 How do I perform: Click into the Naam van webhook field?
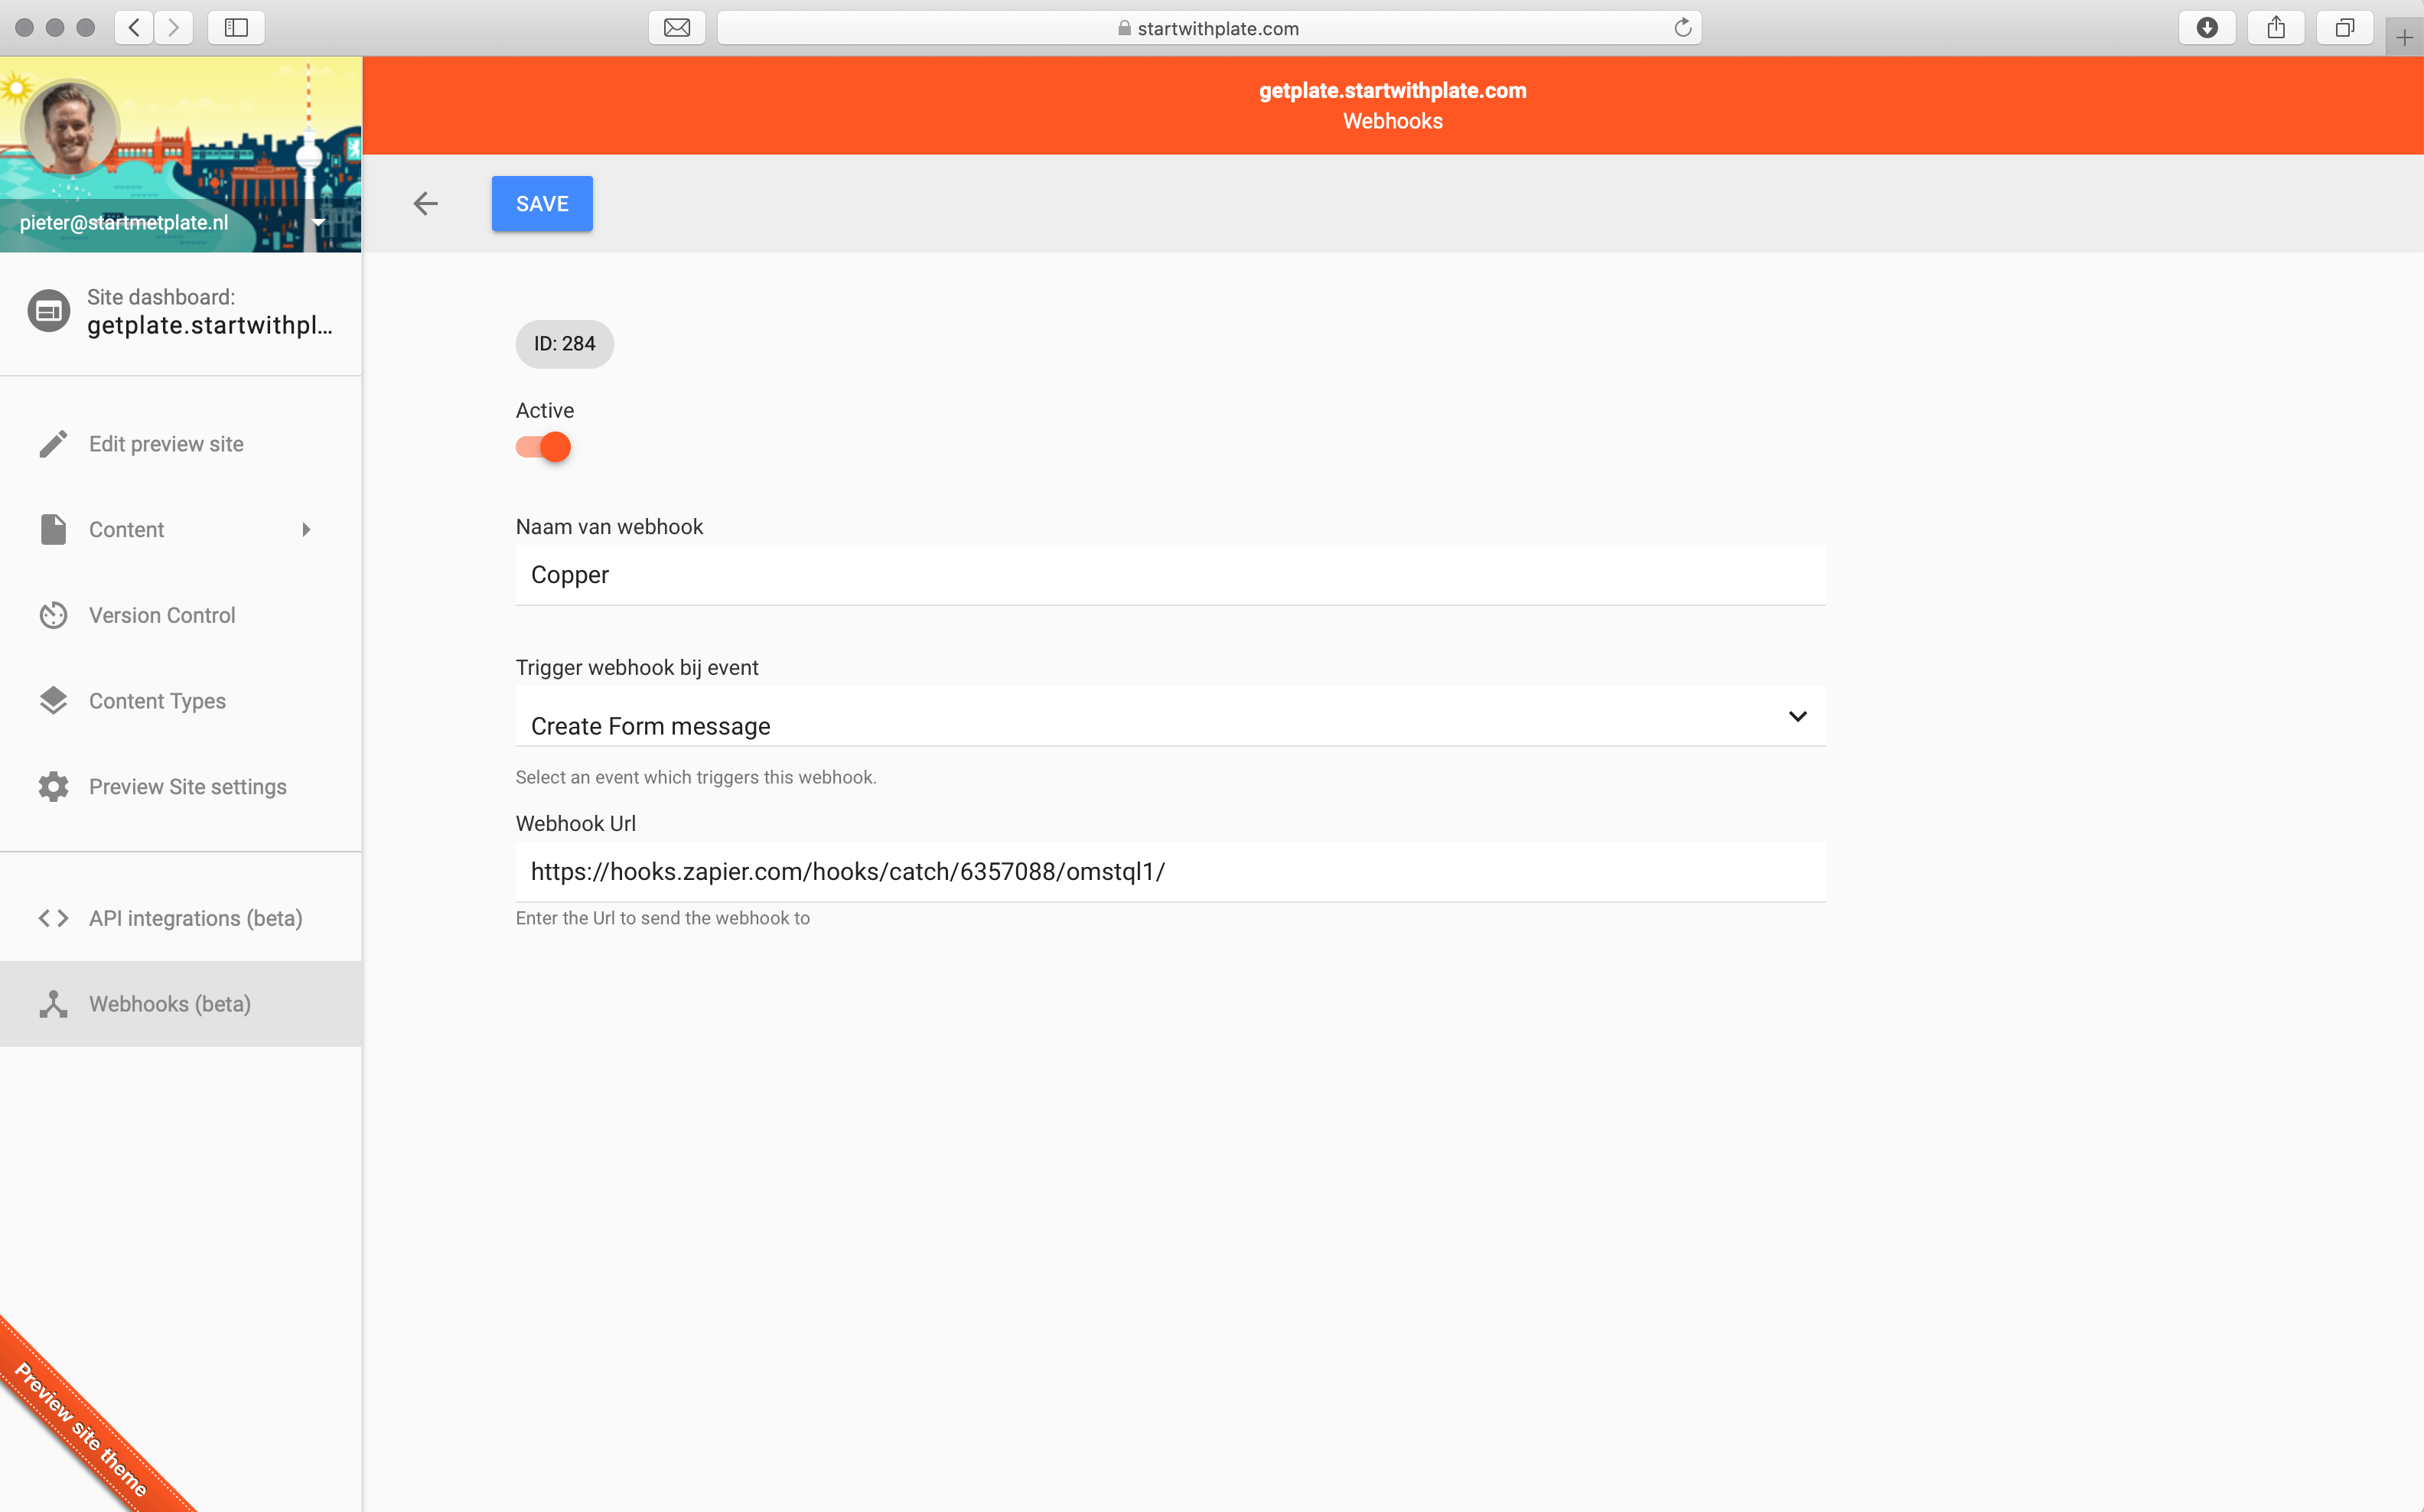[x=1170, y=575]
